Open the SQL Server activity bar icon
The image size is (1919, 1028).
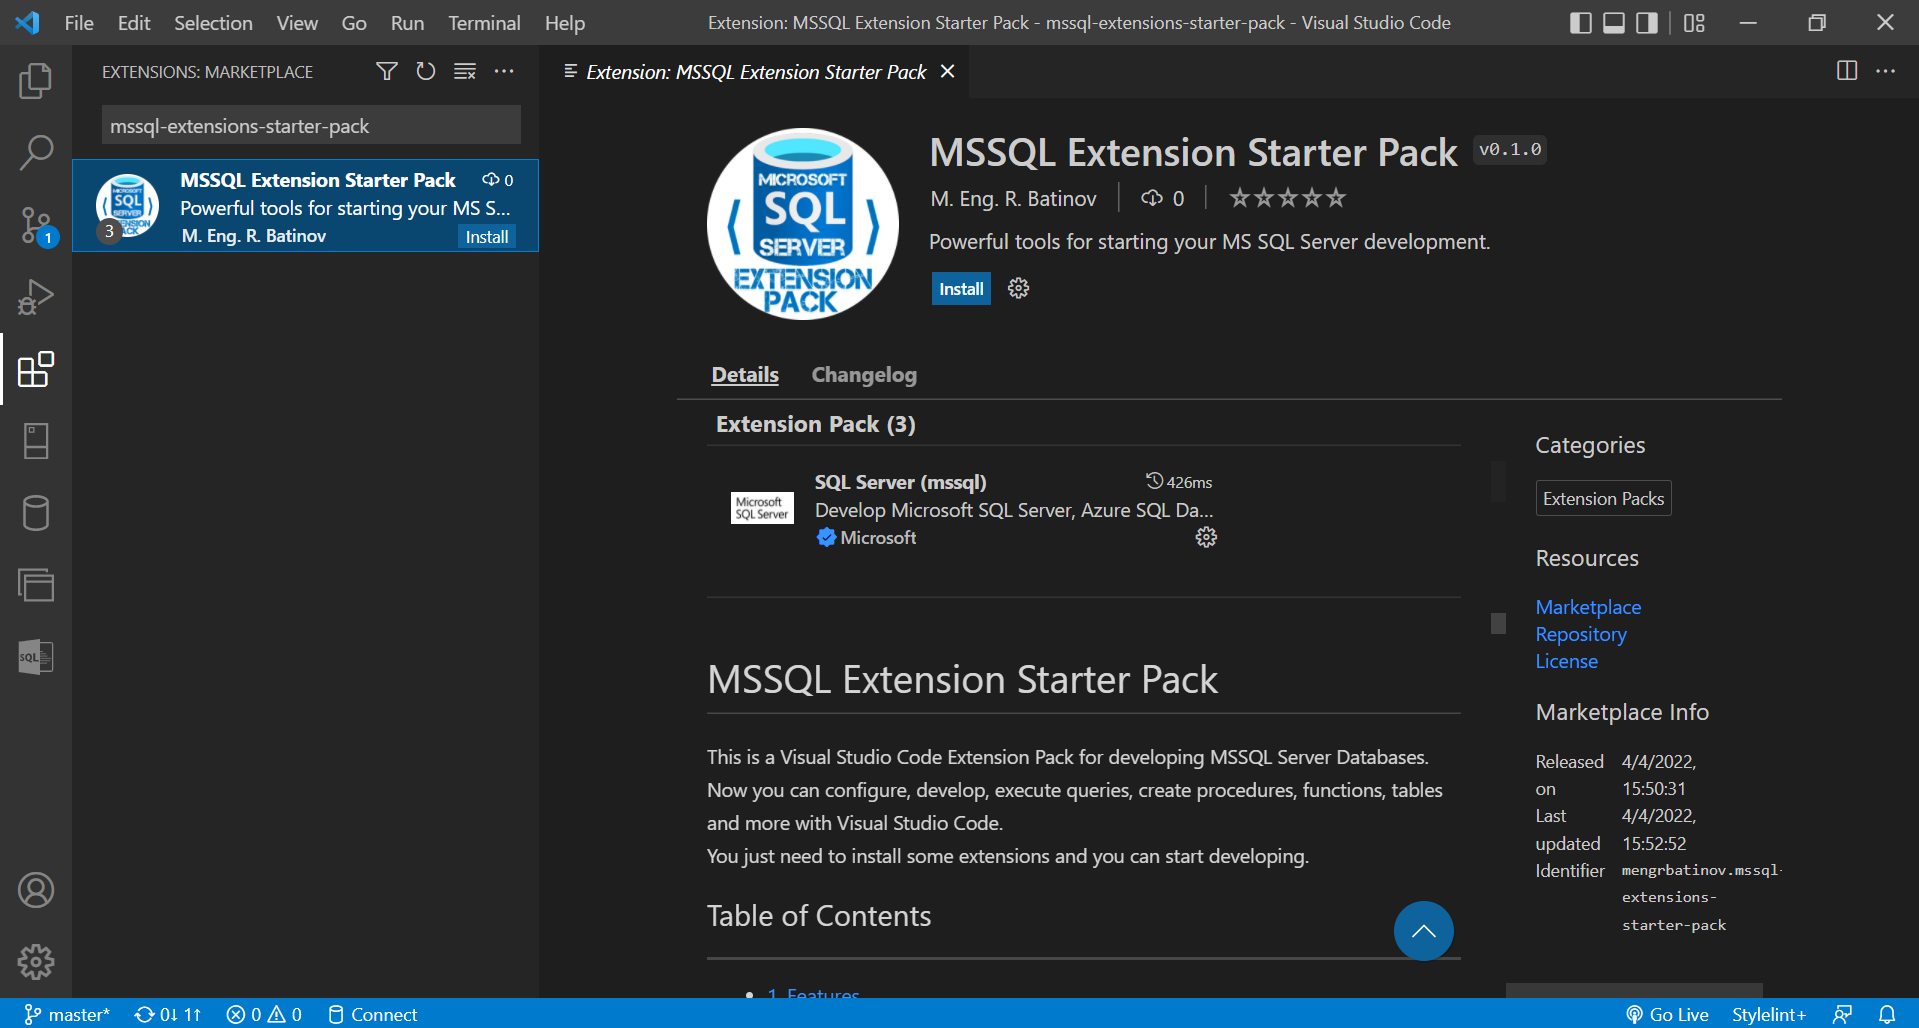pos(36,657)
